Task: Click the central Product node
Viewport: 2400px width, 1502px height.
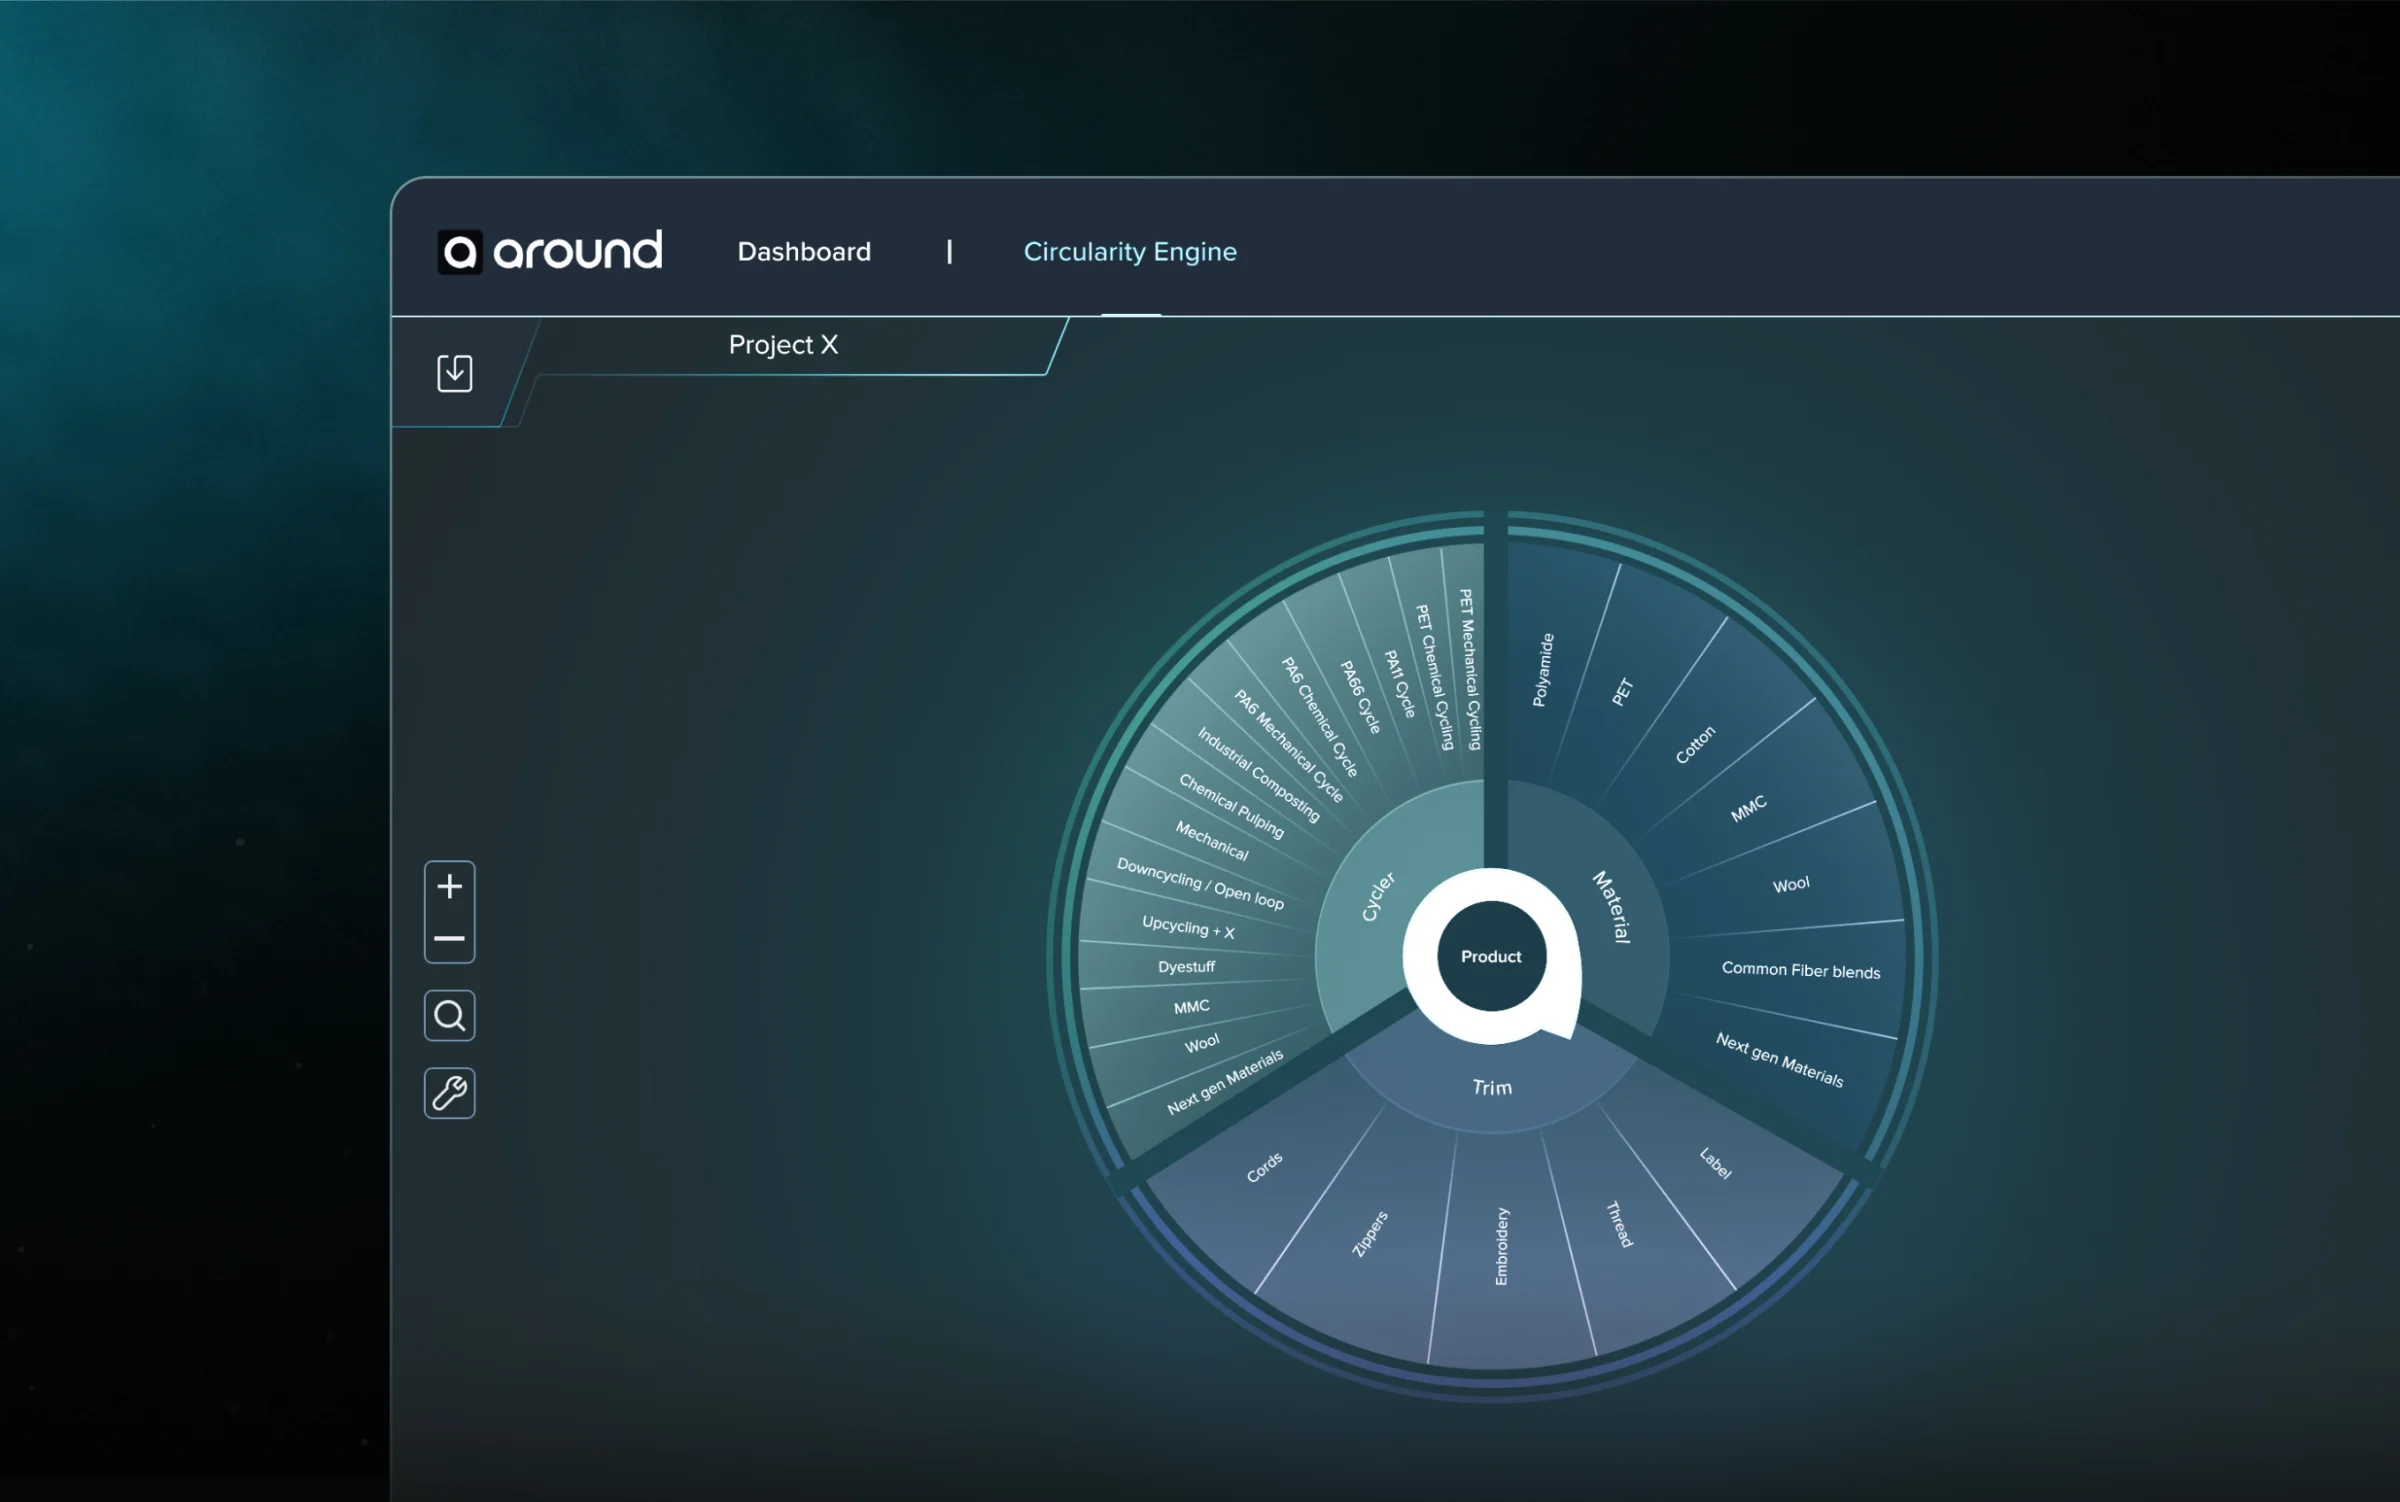Action: point(1490,956)
